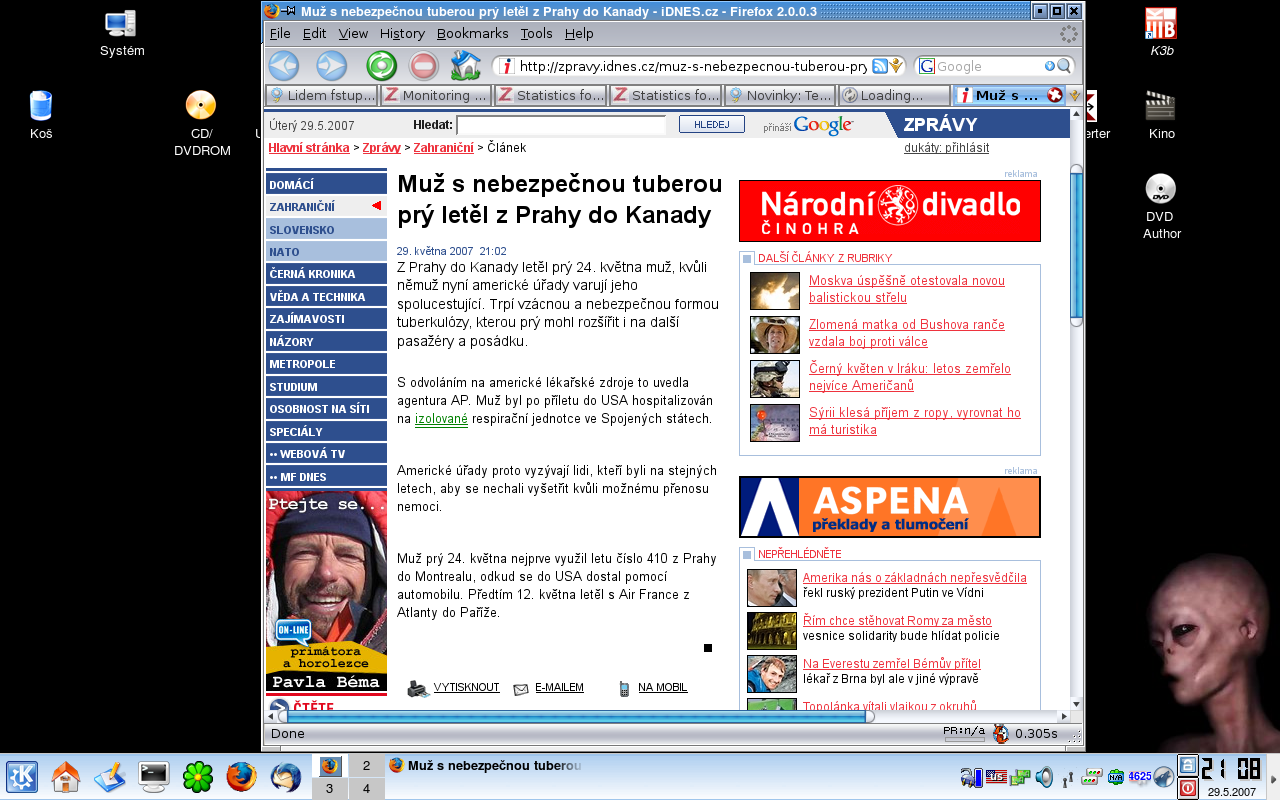
Task: Stop loading the page
Action: point(423,66)
